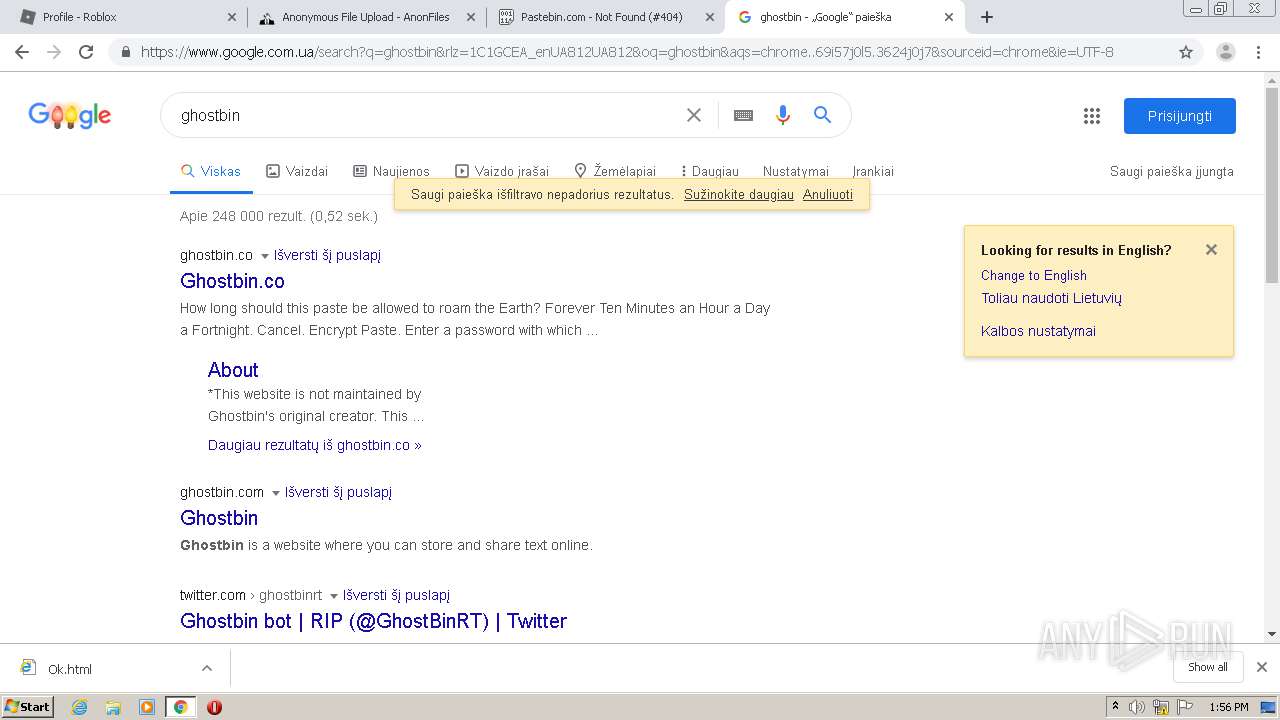The width and height of the screenshot is (1280, 720).
Task: Select the Vaizdo įrašai search tab
Action: (x=502, y=171)
